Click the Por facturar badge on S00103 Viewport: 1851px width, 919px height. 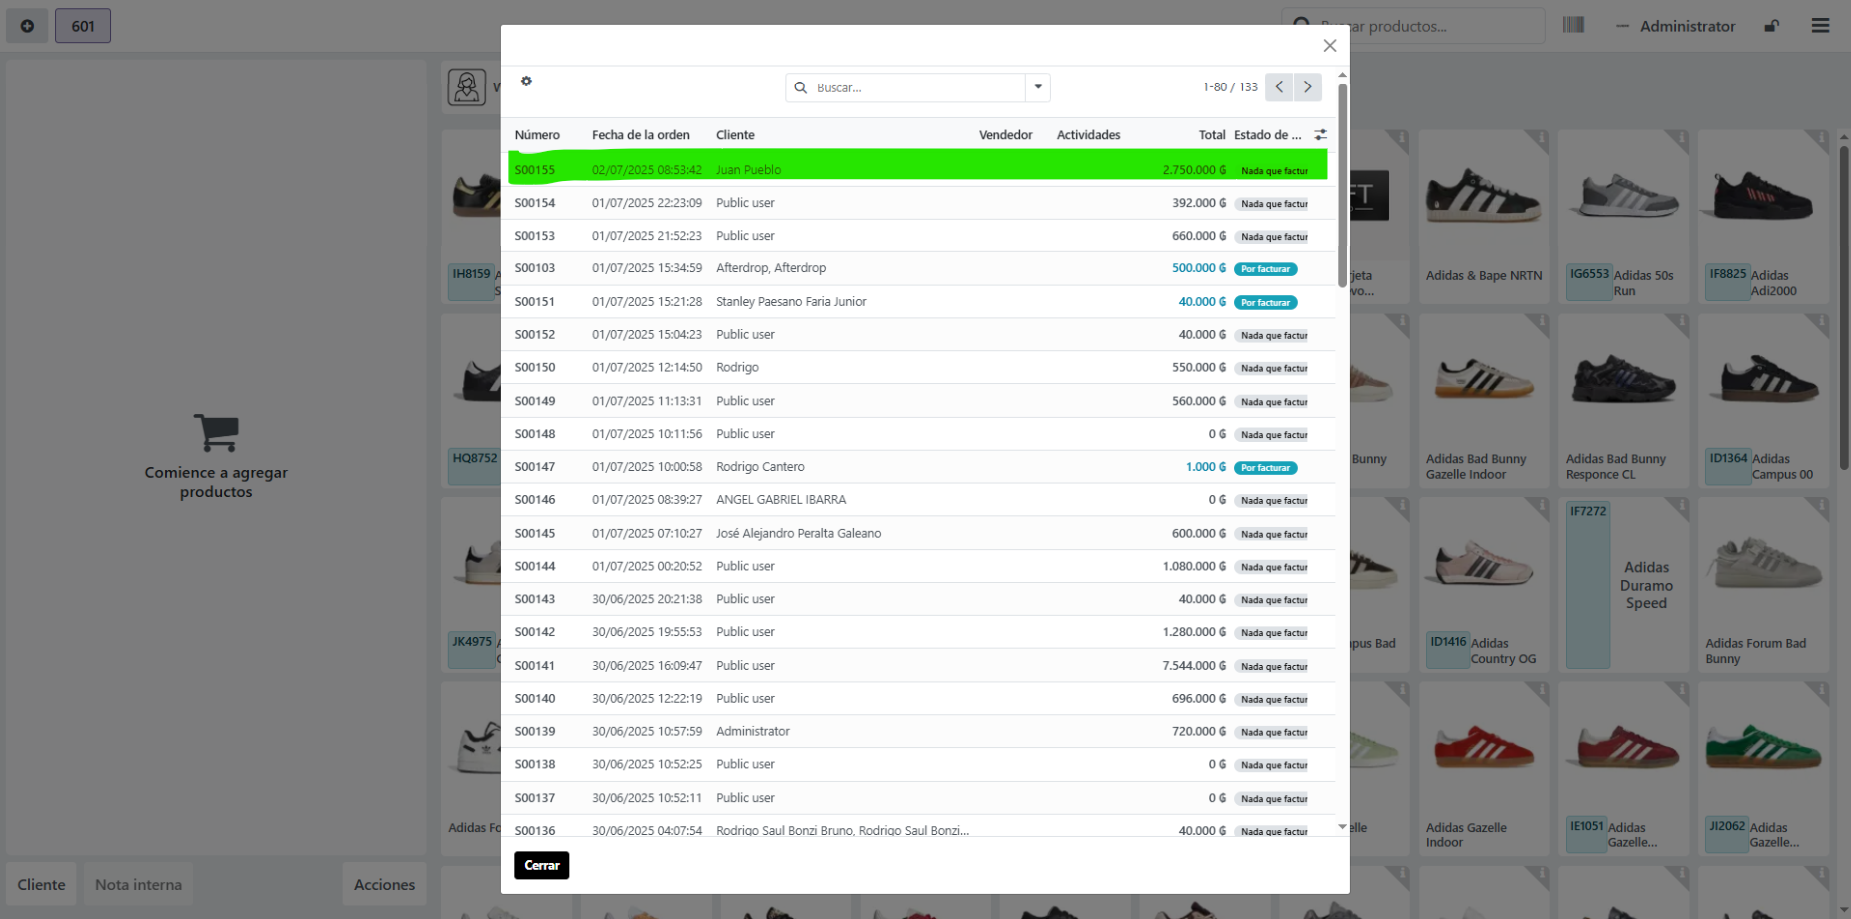tap(1265, 269)
